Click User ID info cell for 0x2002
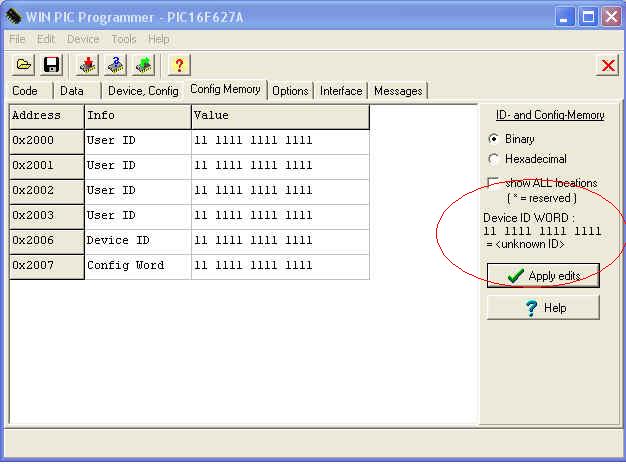 pos(138,192)
